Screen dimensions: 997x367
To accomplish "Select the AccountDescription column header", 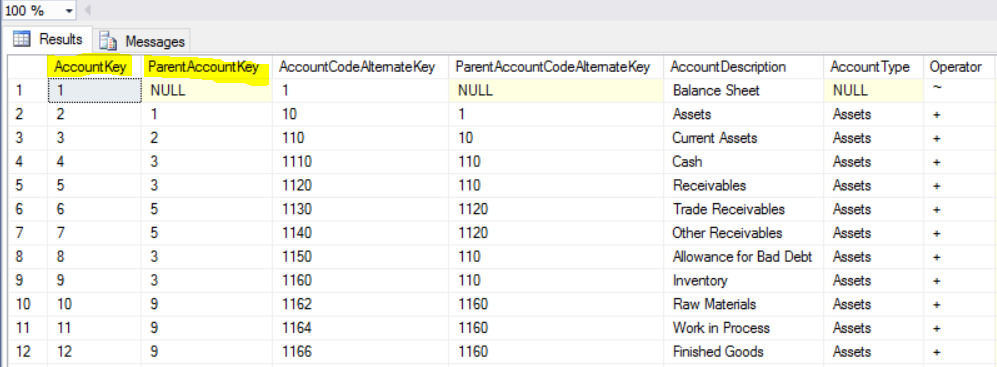I will (x=744, y=67).
